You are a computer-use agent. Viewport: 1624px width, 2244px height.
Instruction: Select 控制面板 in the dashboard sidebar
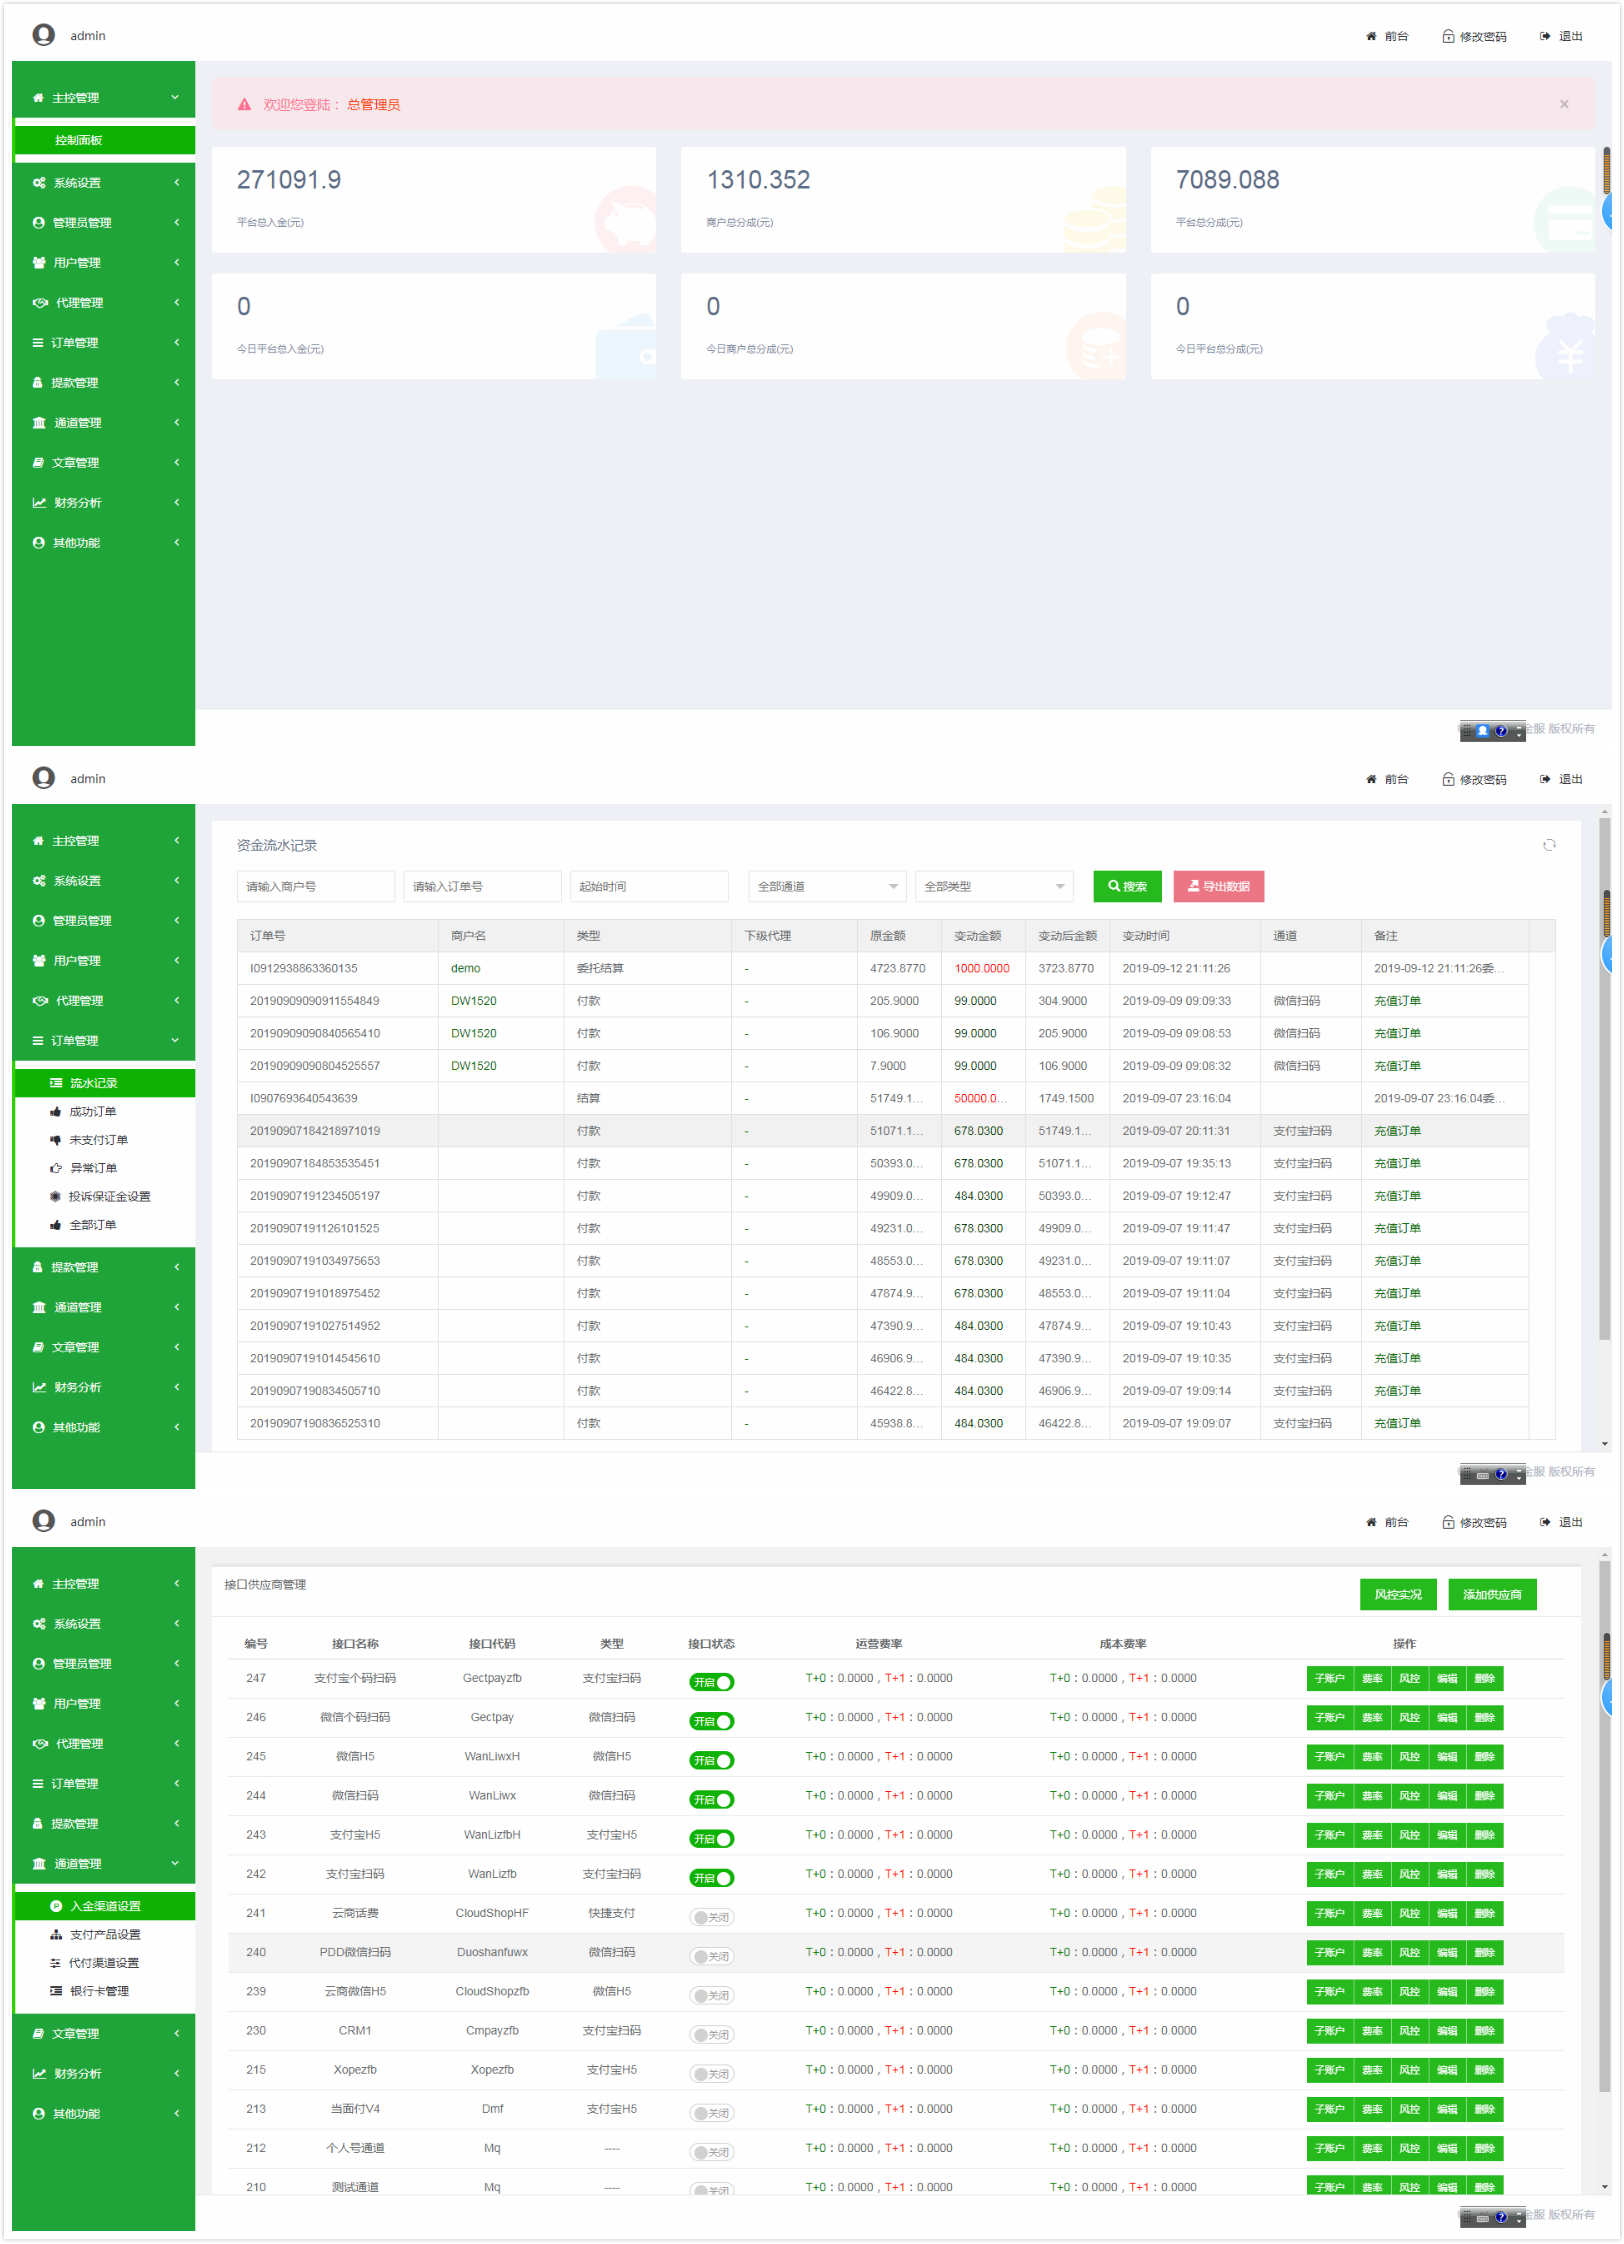point(104,140)
